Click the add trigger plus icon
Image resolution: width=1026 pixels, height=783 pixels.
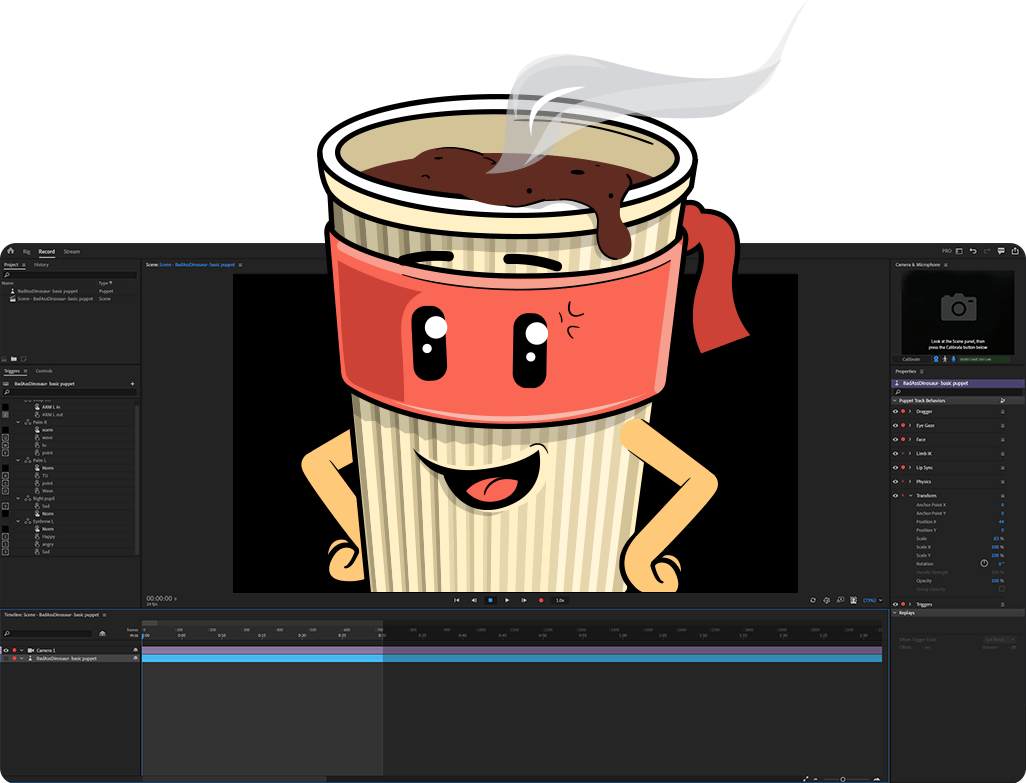132,384
